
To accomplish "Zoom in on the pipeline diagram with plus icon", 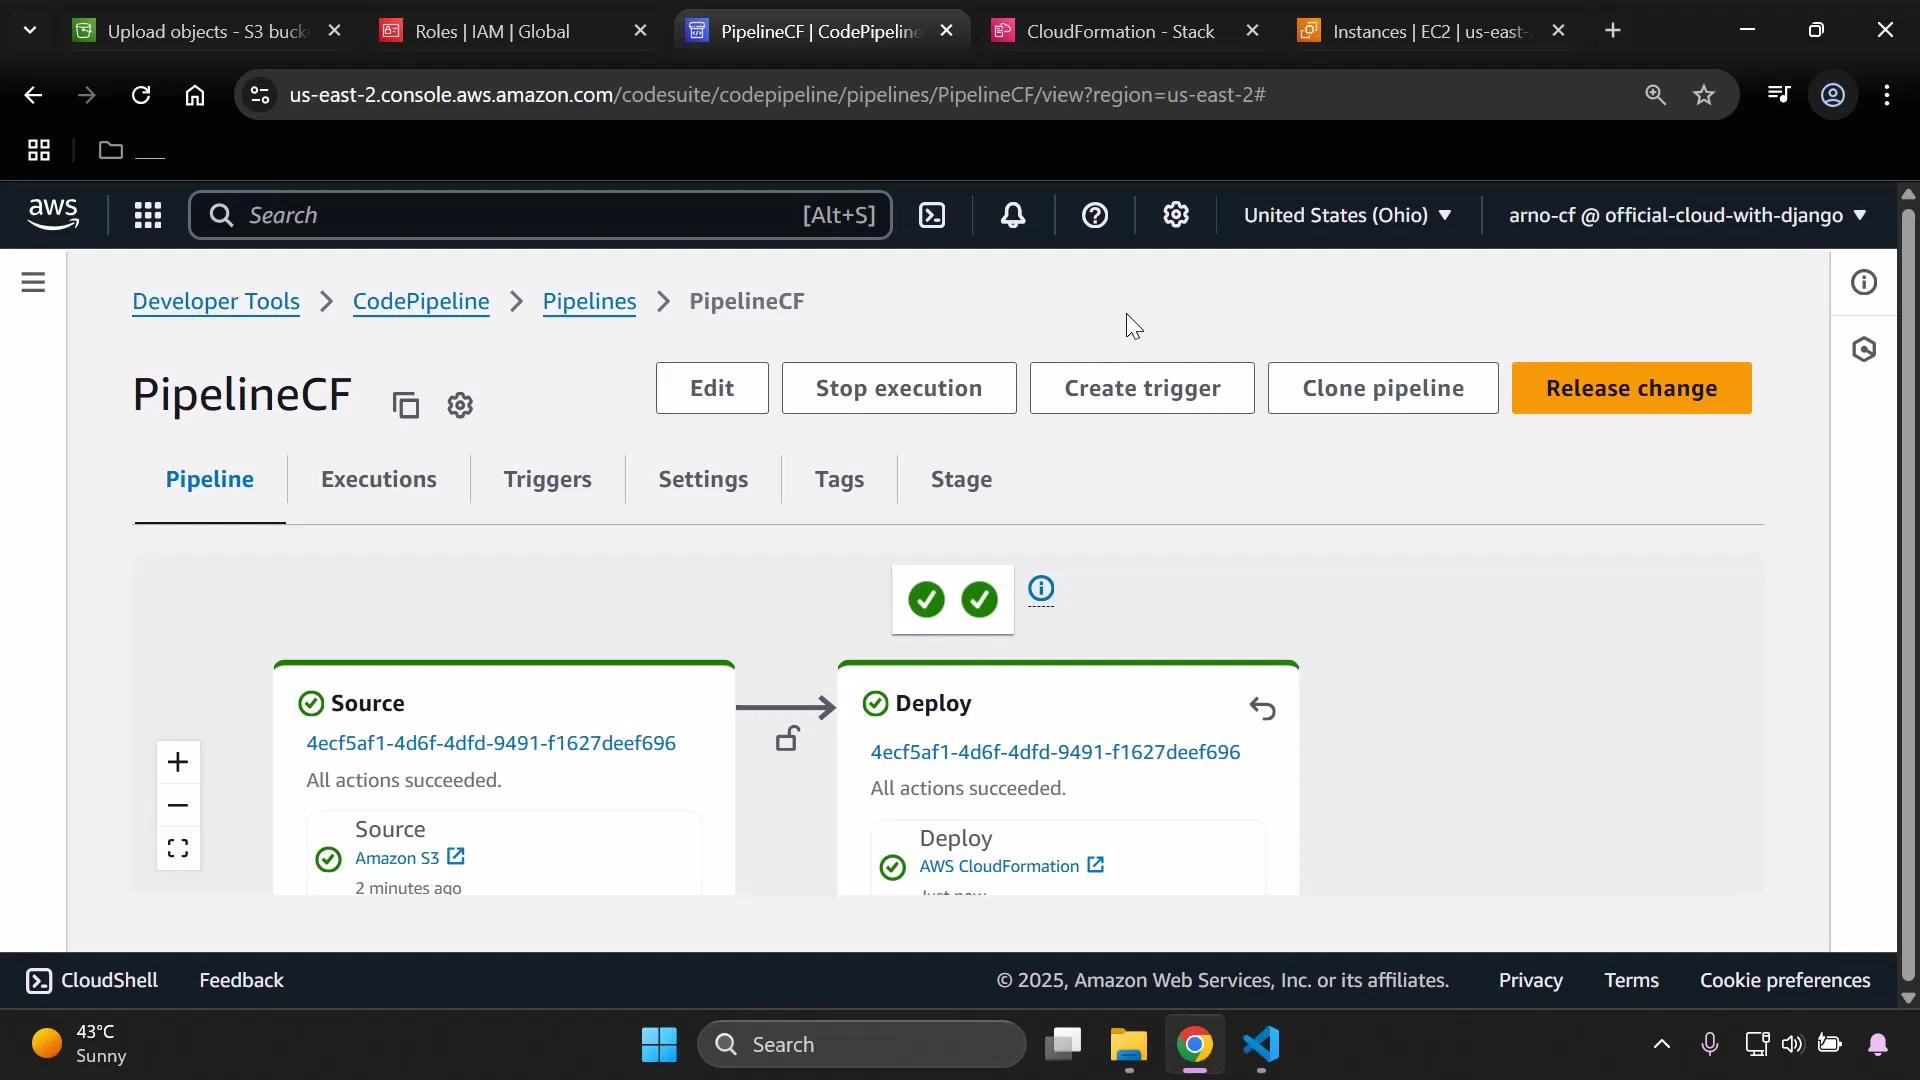I will click(x=177, y=761).
